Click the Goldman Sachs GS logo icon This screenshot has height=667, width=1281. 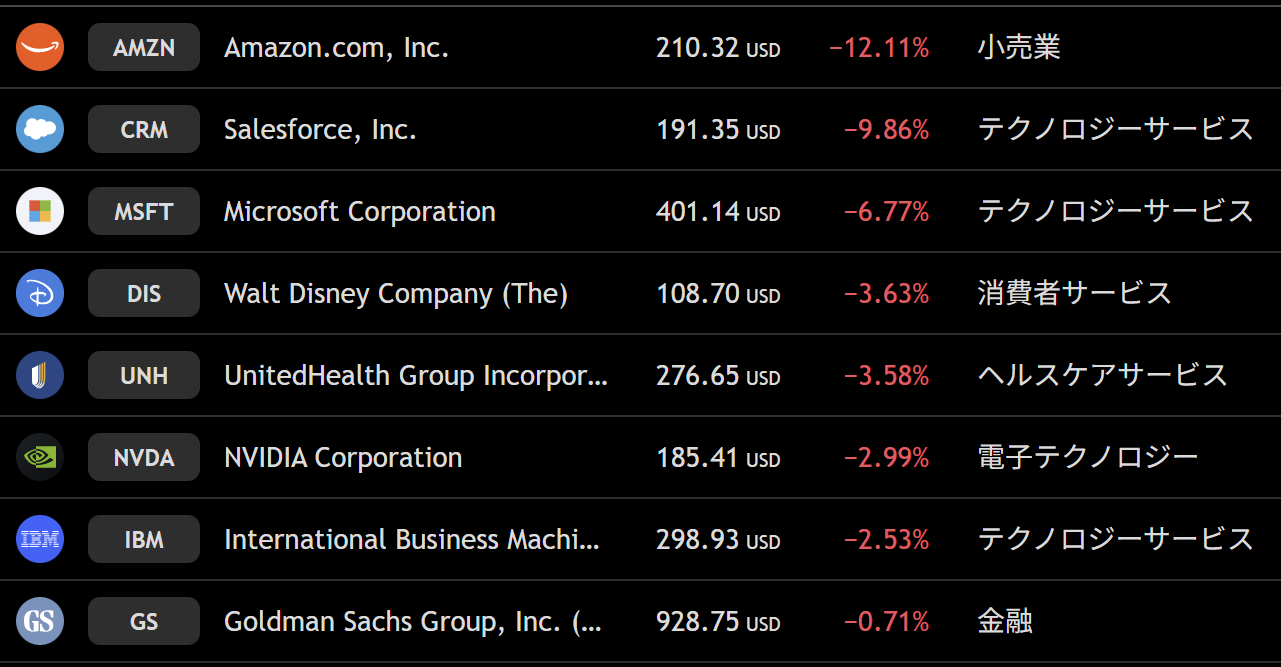point(40,621)
